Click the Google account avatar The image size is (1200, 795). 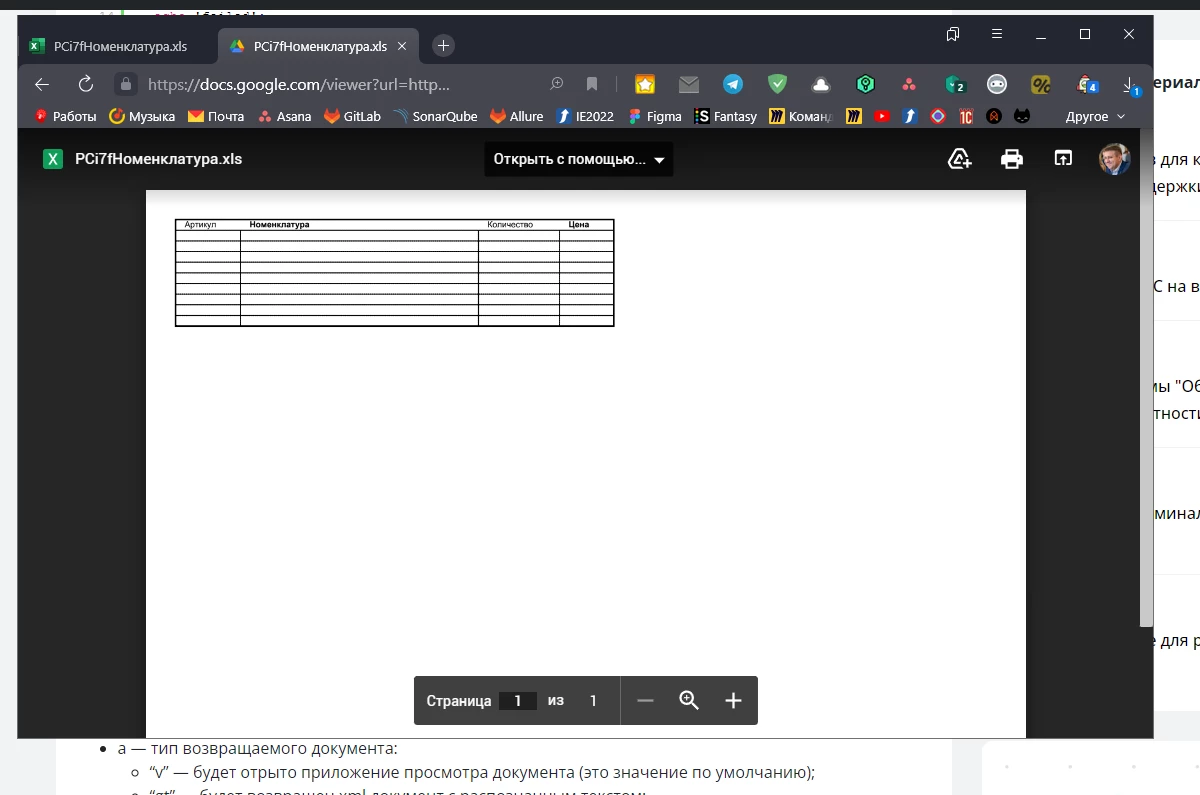click(x=1114, y=159)
